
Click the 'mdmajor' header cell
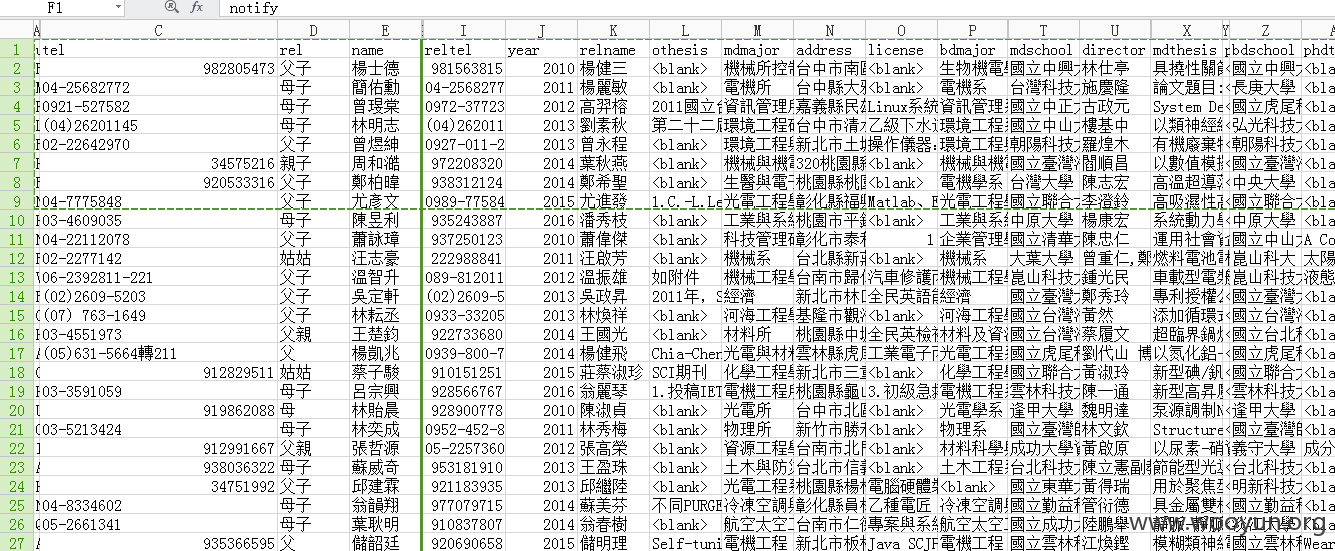coord(757,49)
